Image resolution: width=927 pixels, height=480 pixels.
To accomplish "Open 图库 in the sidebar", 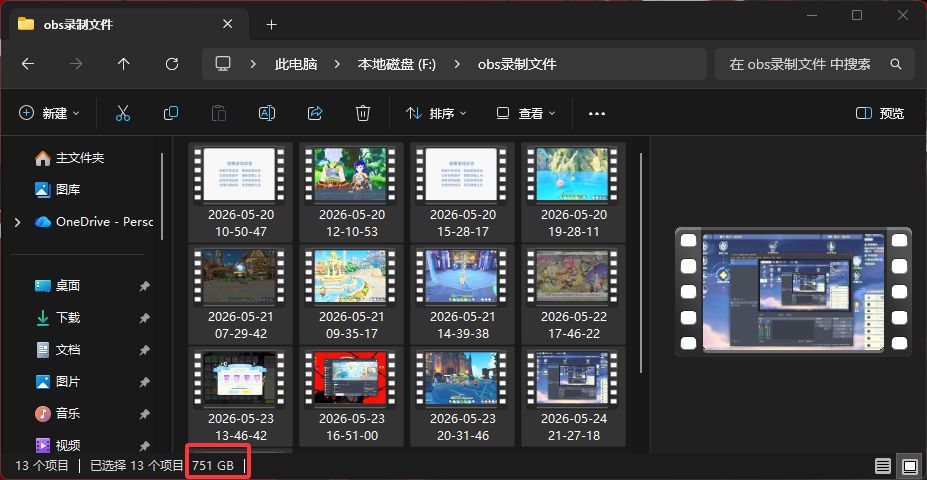I will point(57,190).
